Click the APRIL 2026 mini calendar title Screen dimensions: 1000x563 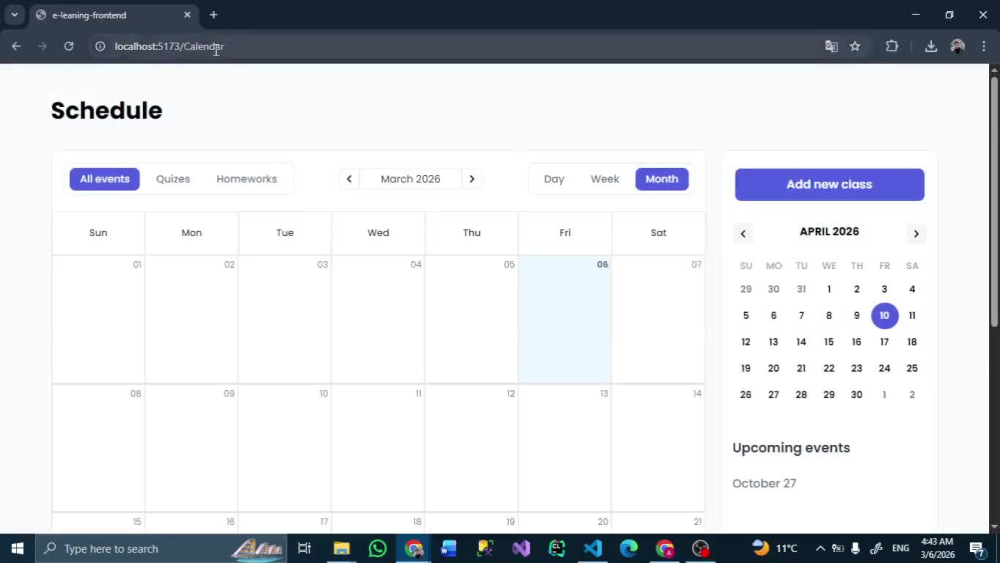(x=829, y=231)
